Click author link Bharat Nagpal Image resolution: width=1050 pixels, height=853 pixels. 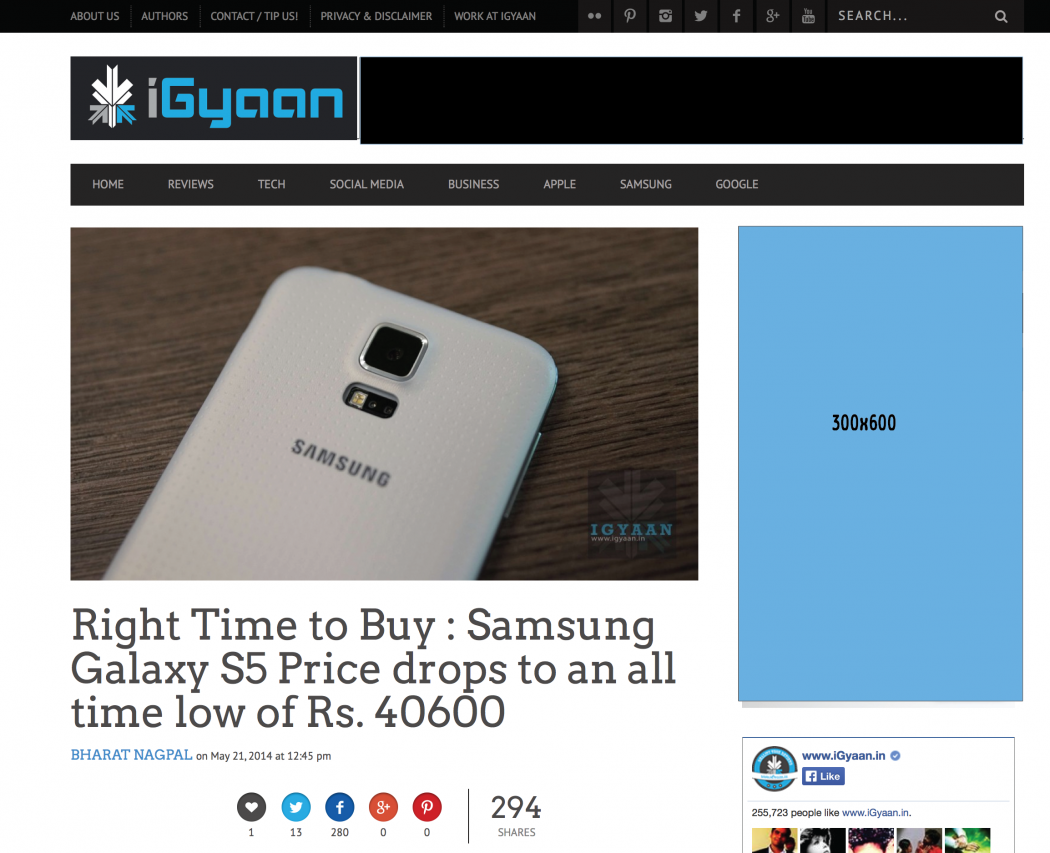[131, 755]
